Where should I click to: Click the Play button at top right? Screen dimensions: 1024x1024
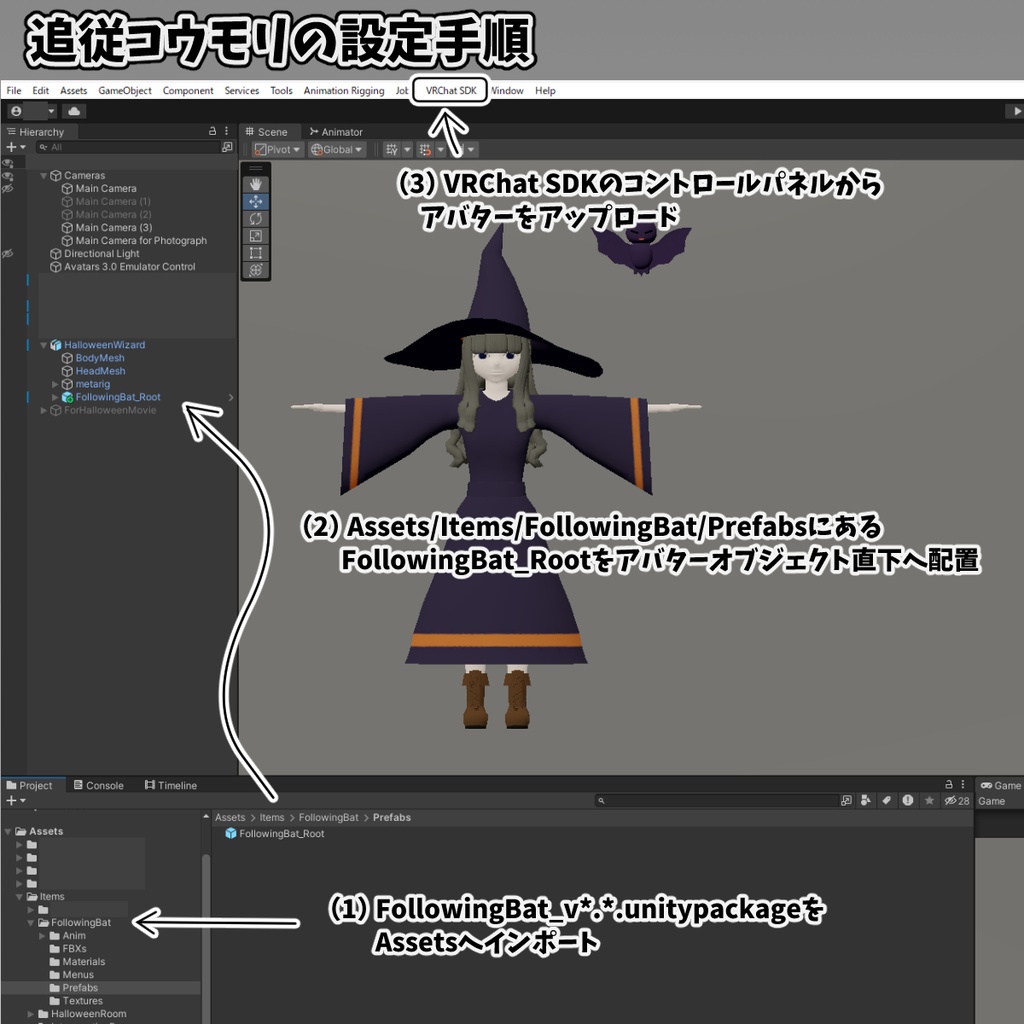coord(1016,111)
